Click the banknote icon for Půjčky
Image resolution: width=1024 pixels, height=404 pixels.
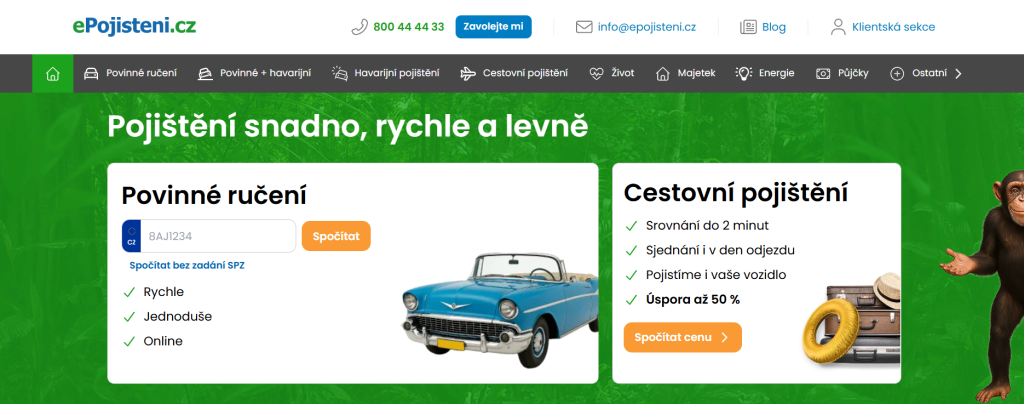pyautogui.click(x=823, y=73)
